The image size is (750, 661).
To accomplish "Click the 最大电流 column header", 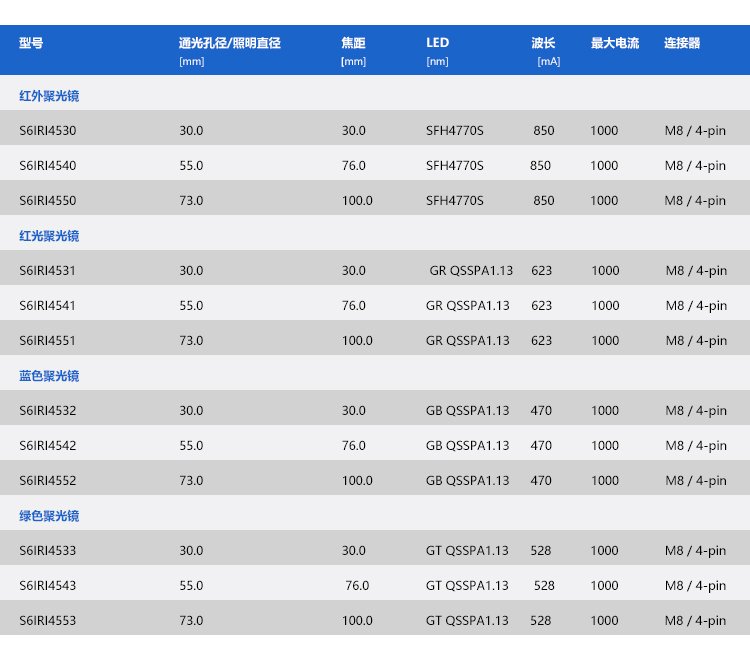I will (x=615, y=43).
